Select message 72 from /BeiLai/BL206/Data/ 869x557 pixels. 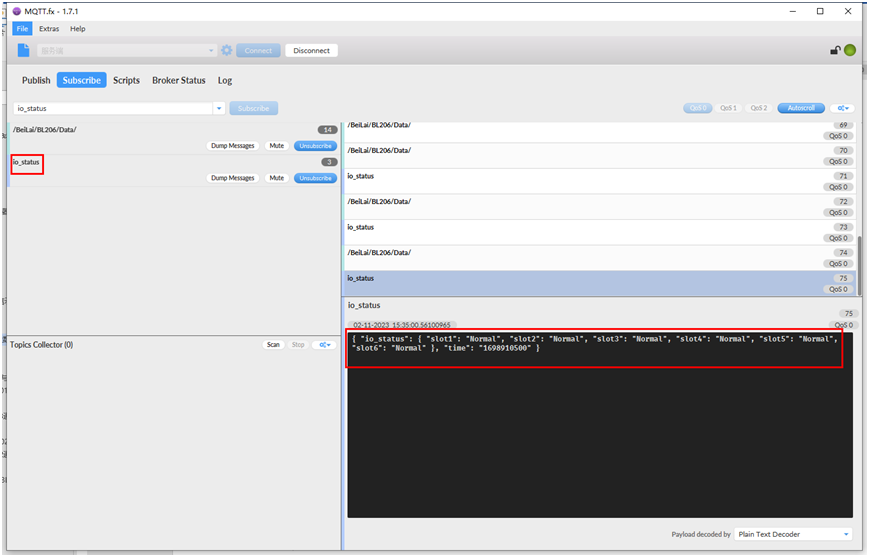pos(599,207)
